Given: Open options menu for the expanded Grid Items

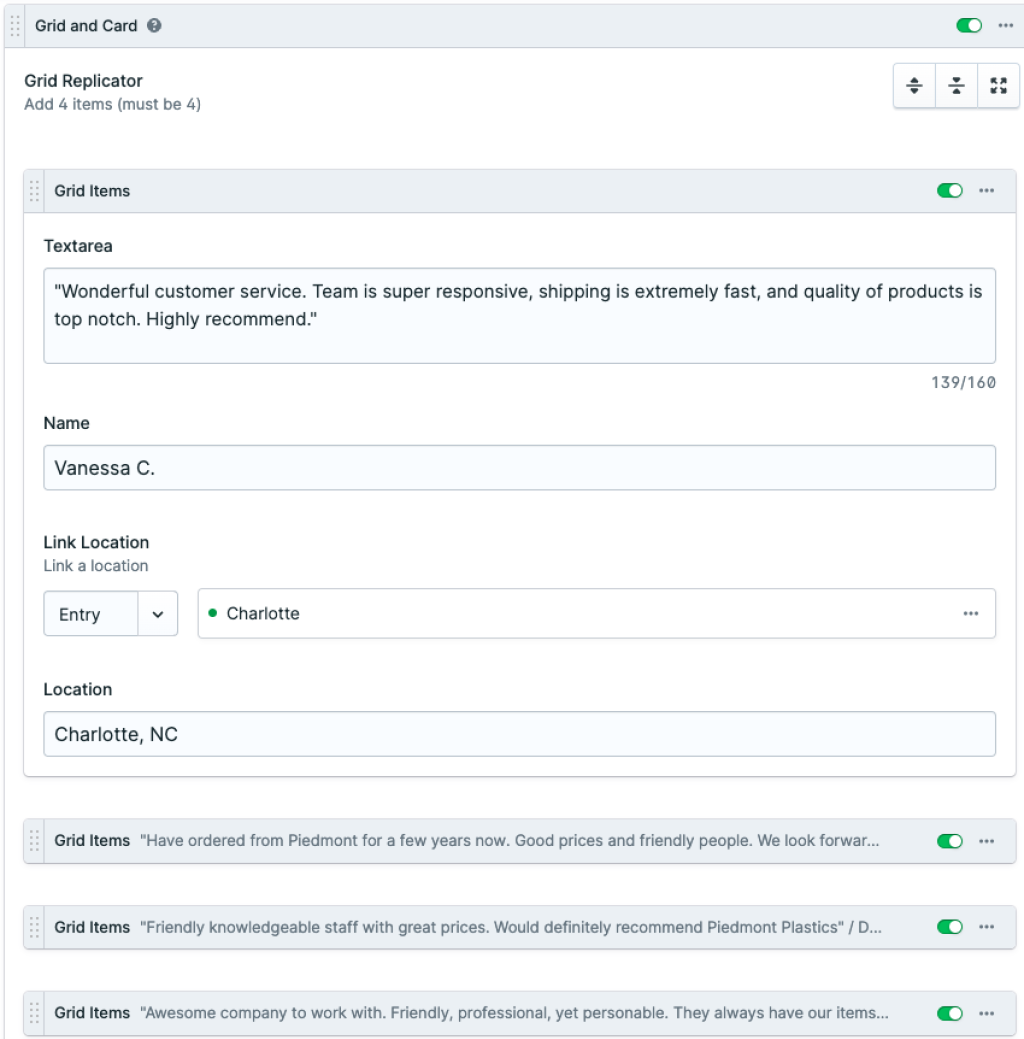Looking at the screenshot, I should point(986,191).
